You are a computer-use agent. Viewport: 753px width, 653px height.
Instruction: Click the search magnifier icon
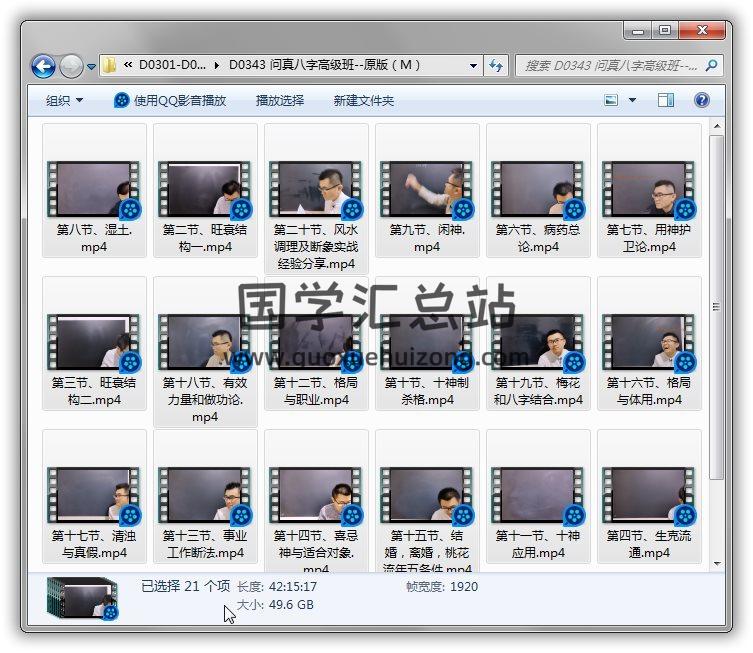[712, 66]
